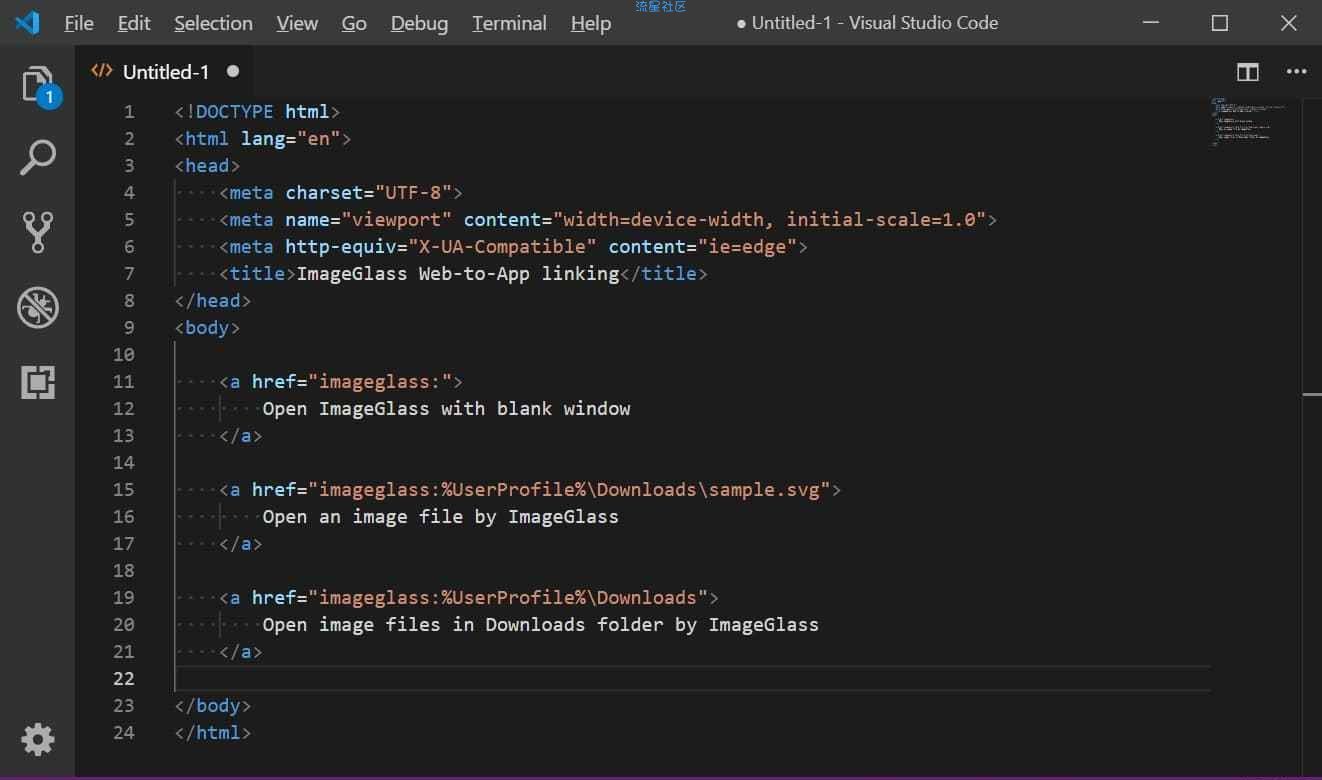Open the Edit menu
The width and height of the screenshot is (1322, 780).
pyautogui.click(x=134, y=23)
